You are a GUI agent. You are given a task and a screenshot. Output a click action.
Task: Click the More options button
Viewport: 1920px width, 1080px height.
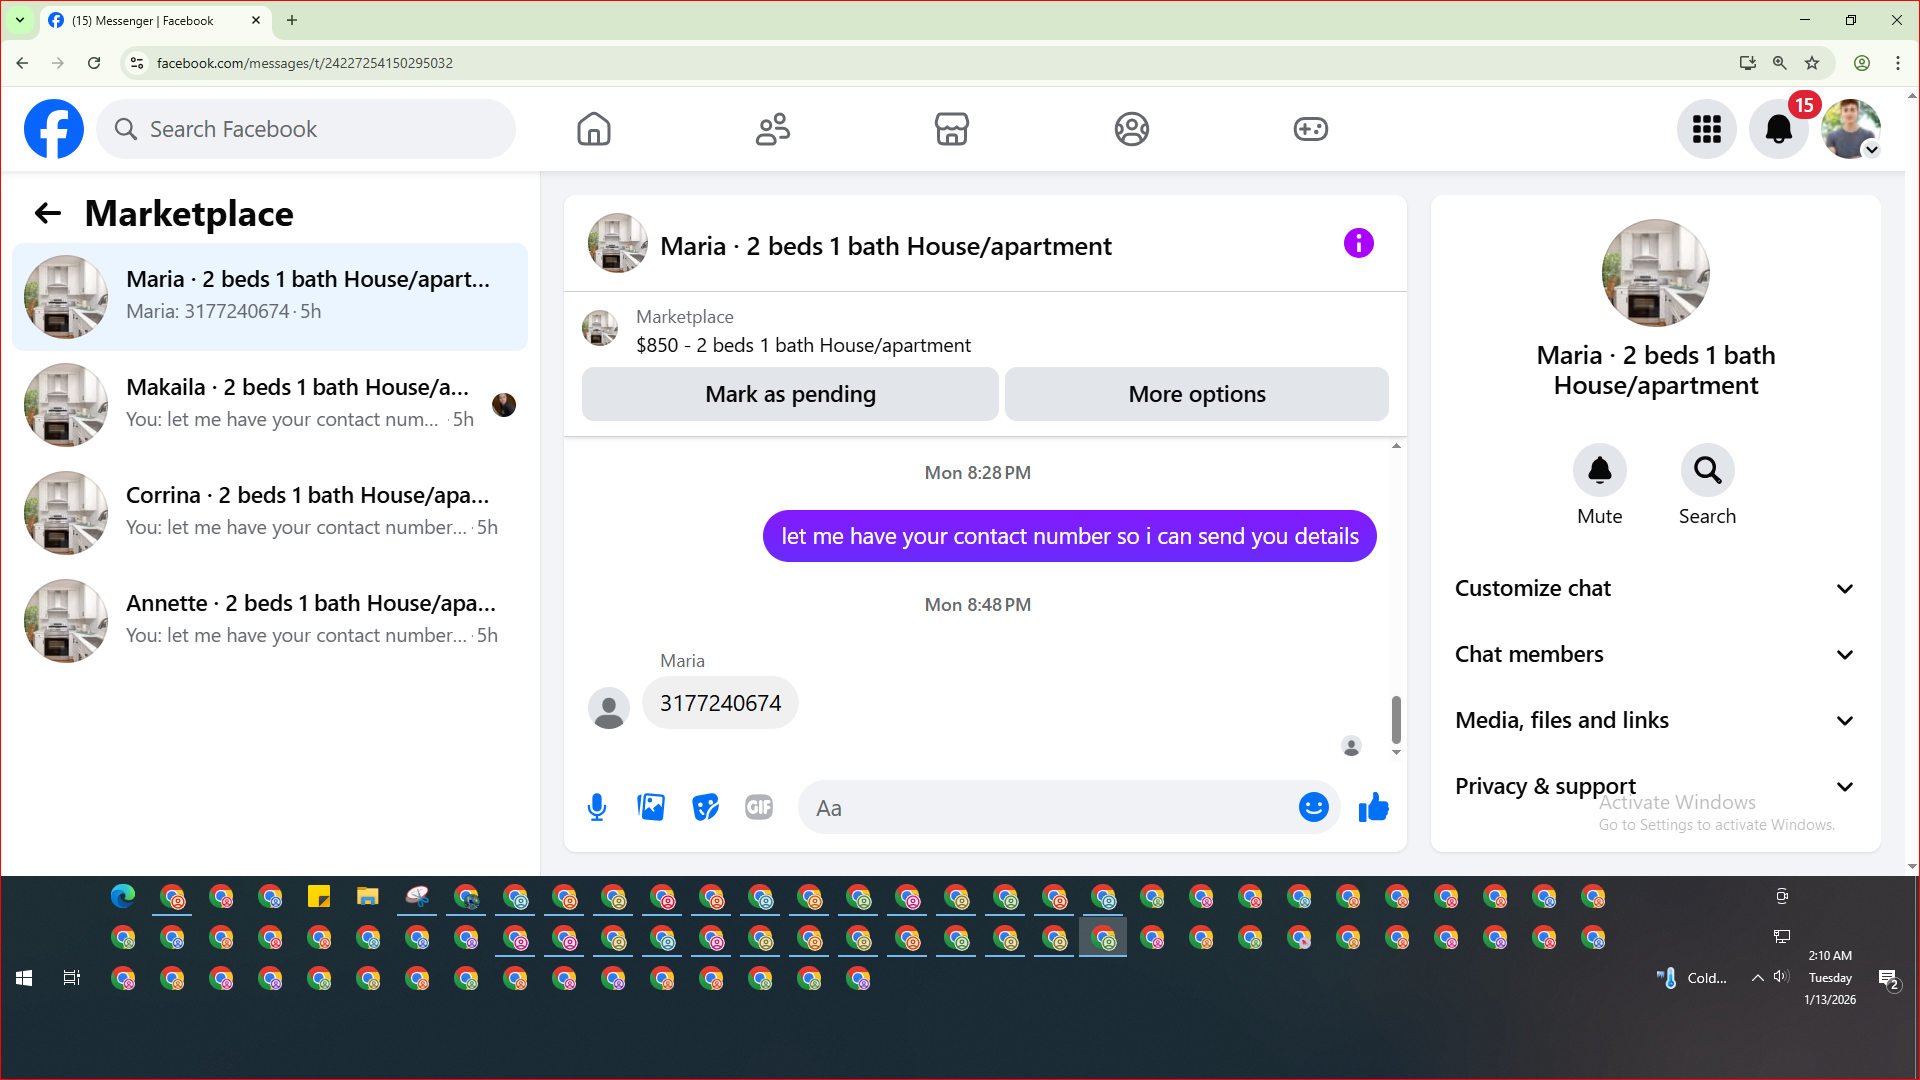pyautogui.click(x=1196, y=394)
